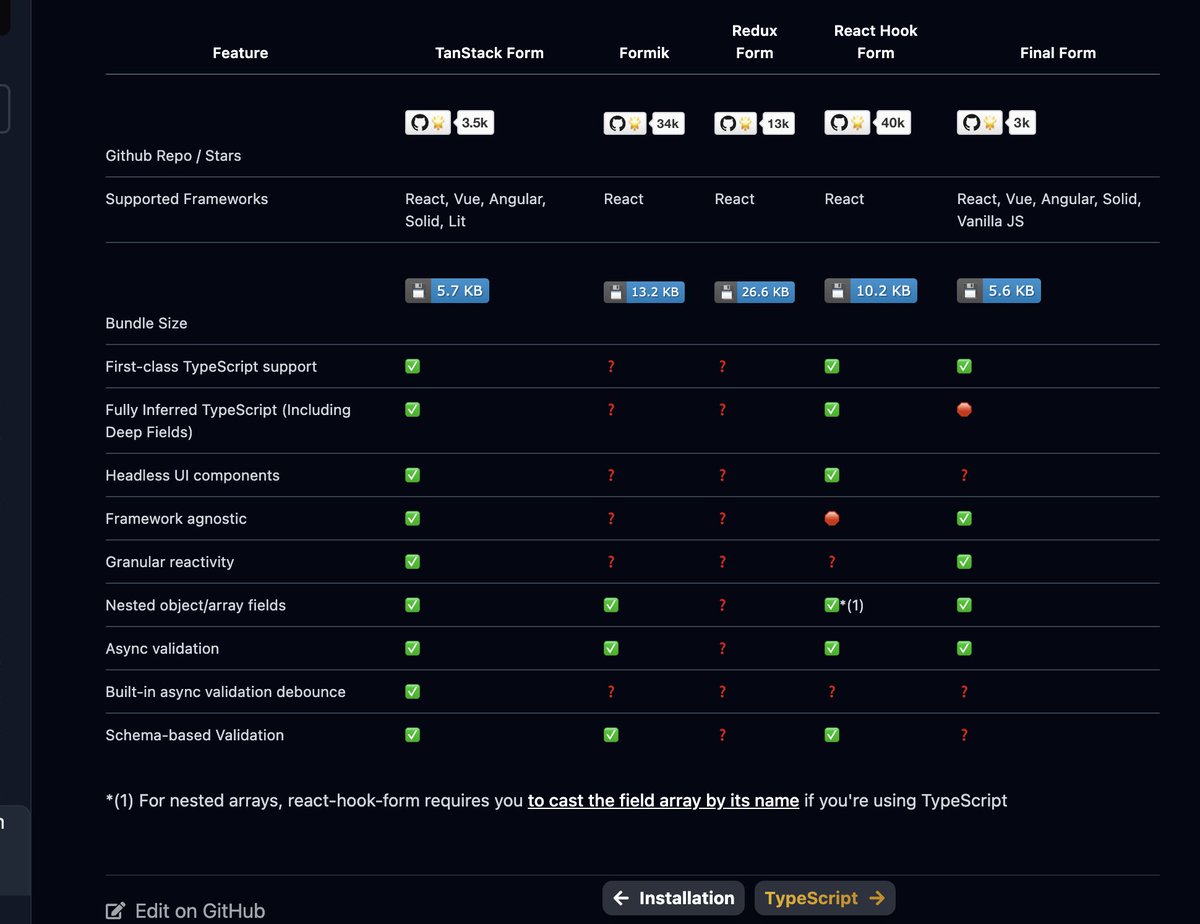Click Formik's 'React' supported frameworks cell
Image resolution: width=1200 pixels, height=924 pixels.
[x=624, y=199]
